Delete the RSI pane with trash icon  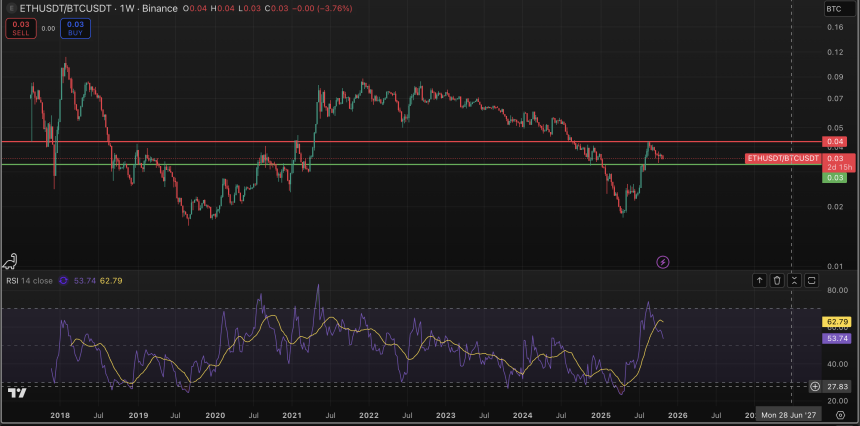click(777, 281)
